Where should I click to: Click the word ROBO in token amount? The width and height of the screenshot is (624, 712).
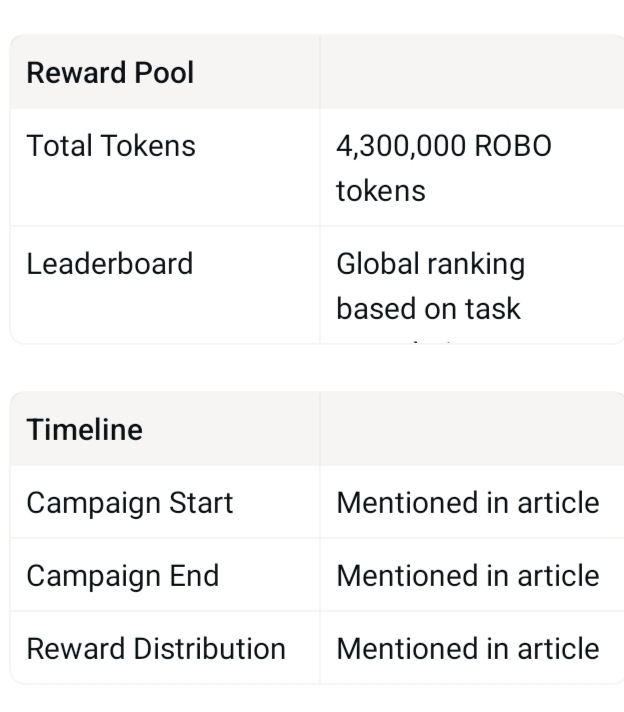(x=512, y=146)
